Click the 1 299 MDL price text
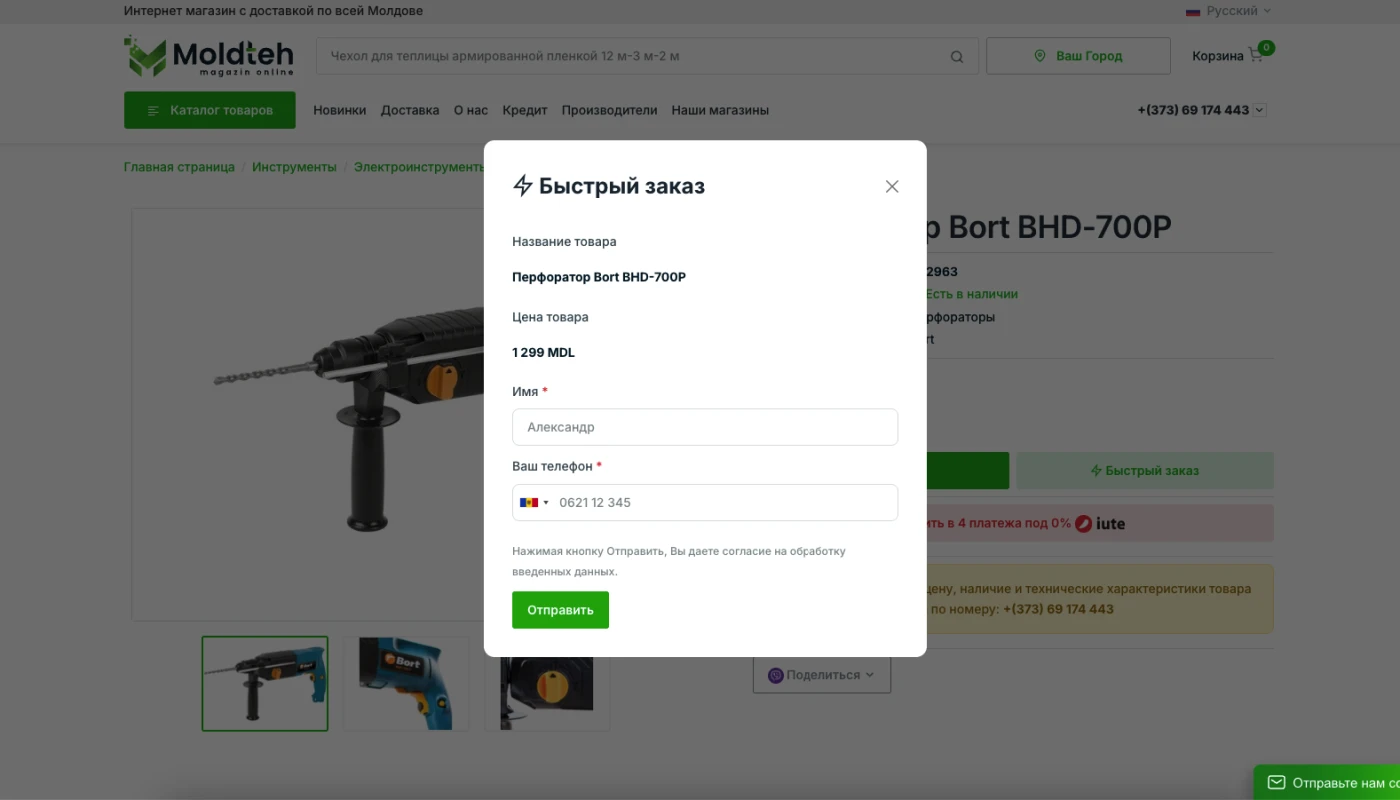1400x800 pixels. tap(543, 353)
